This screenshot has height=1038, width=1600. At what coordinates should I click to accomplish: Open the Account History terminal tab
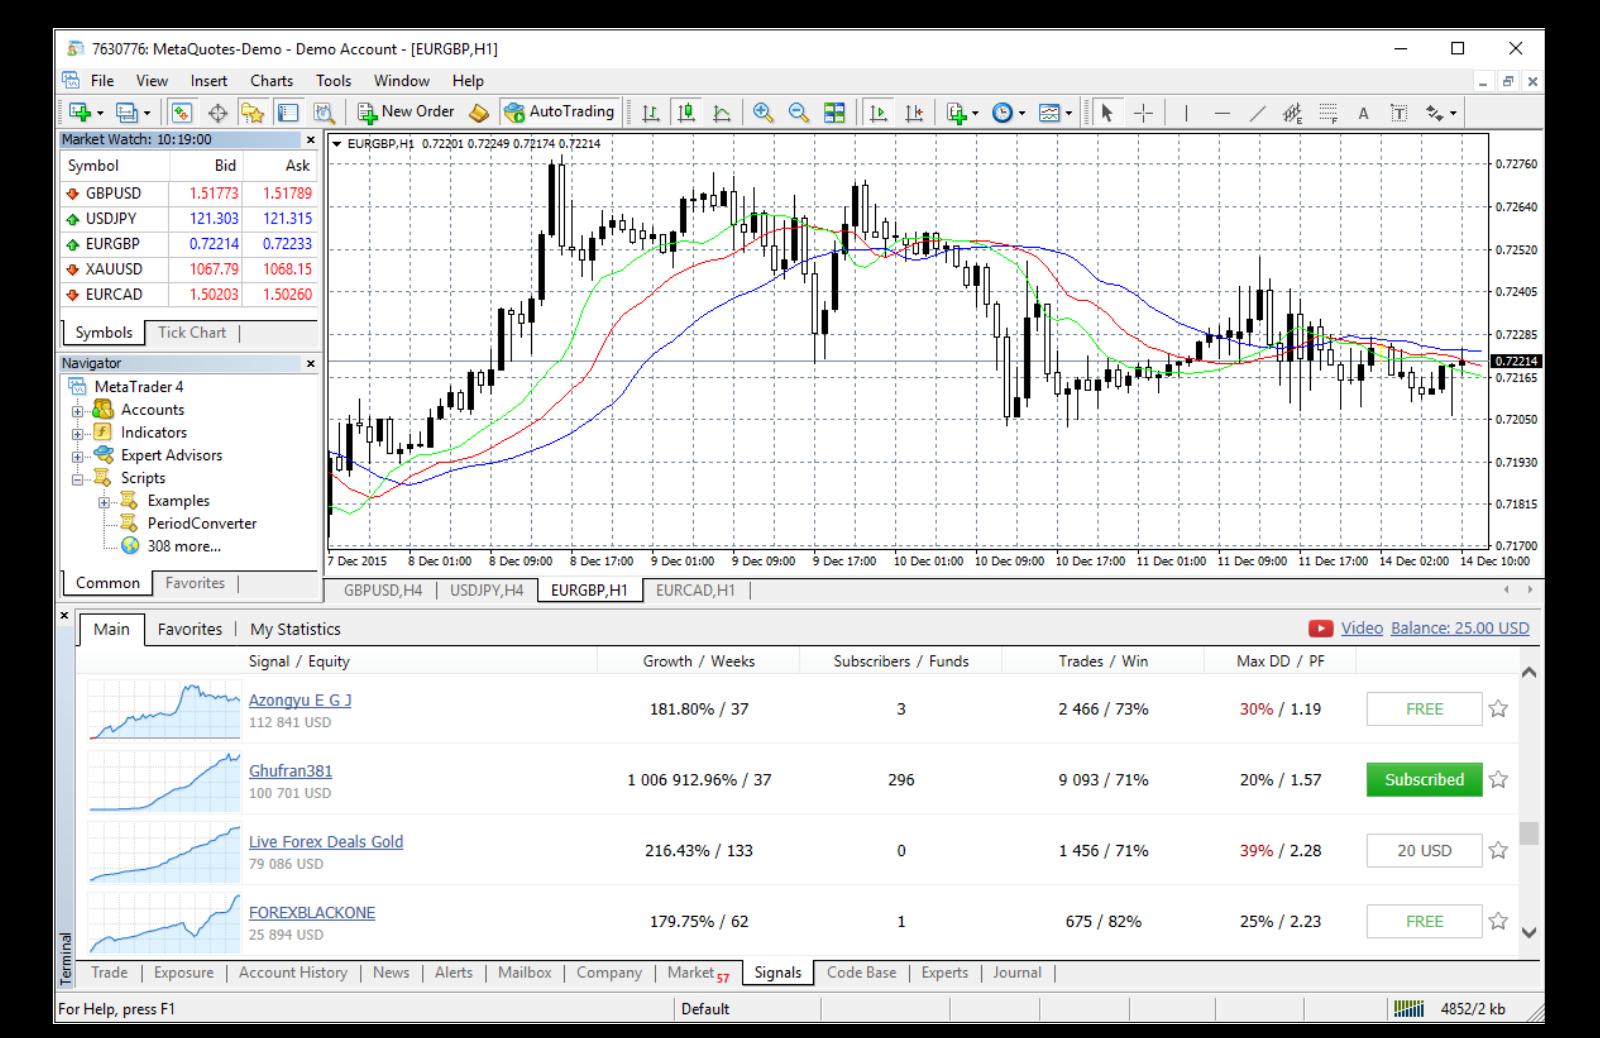[293, 972]
